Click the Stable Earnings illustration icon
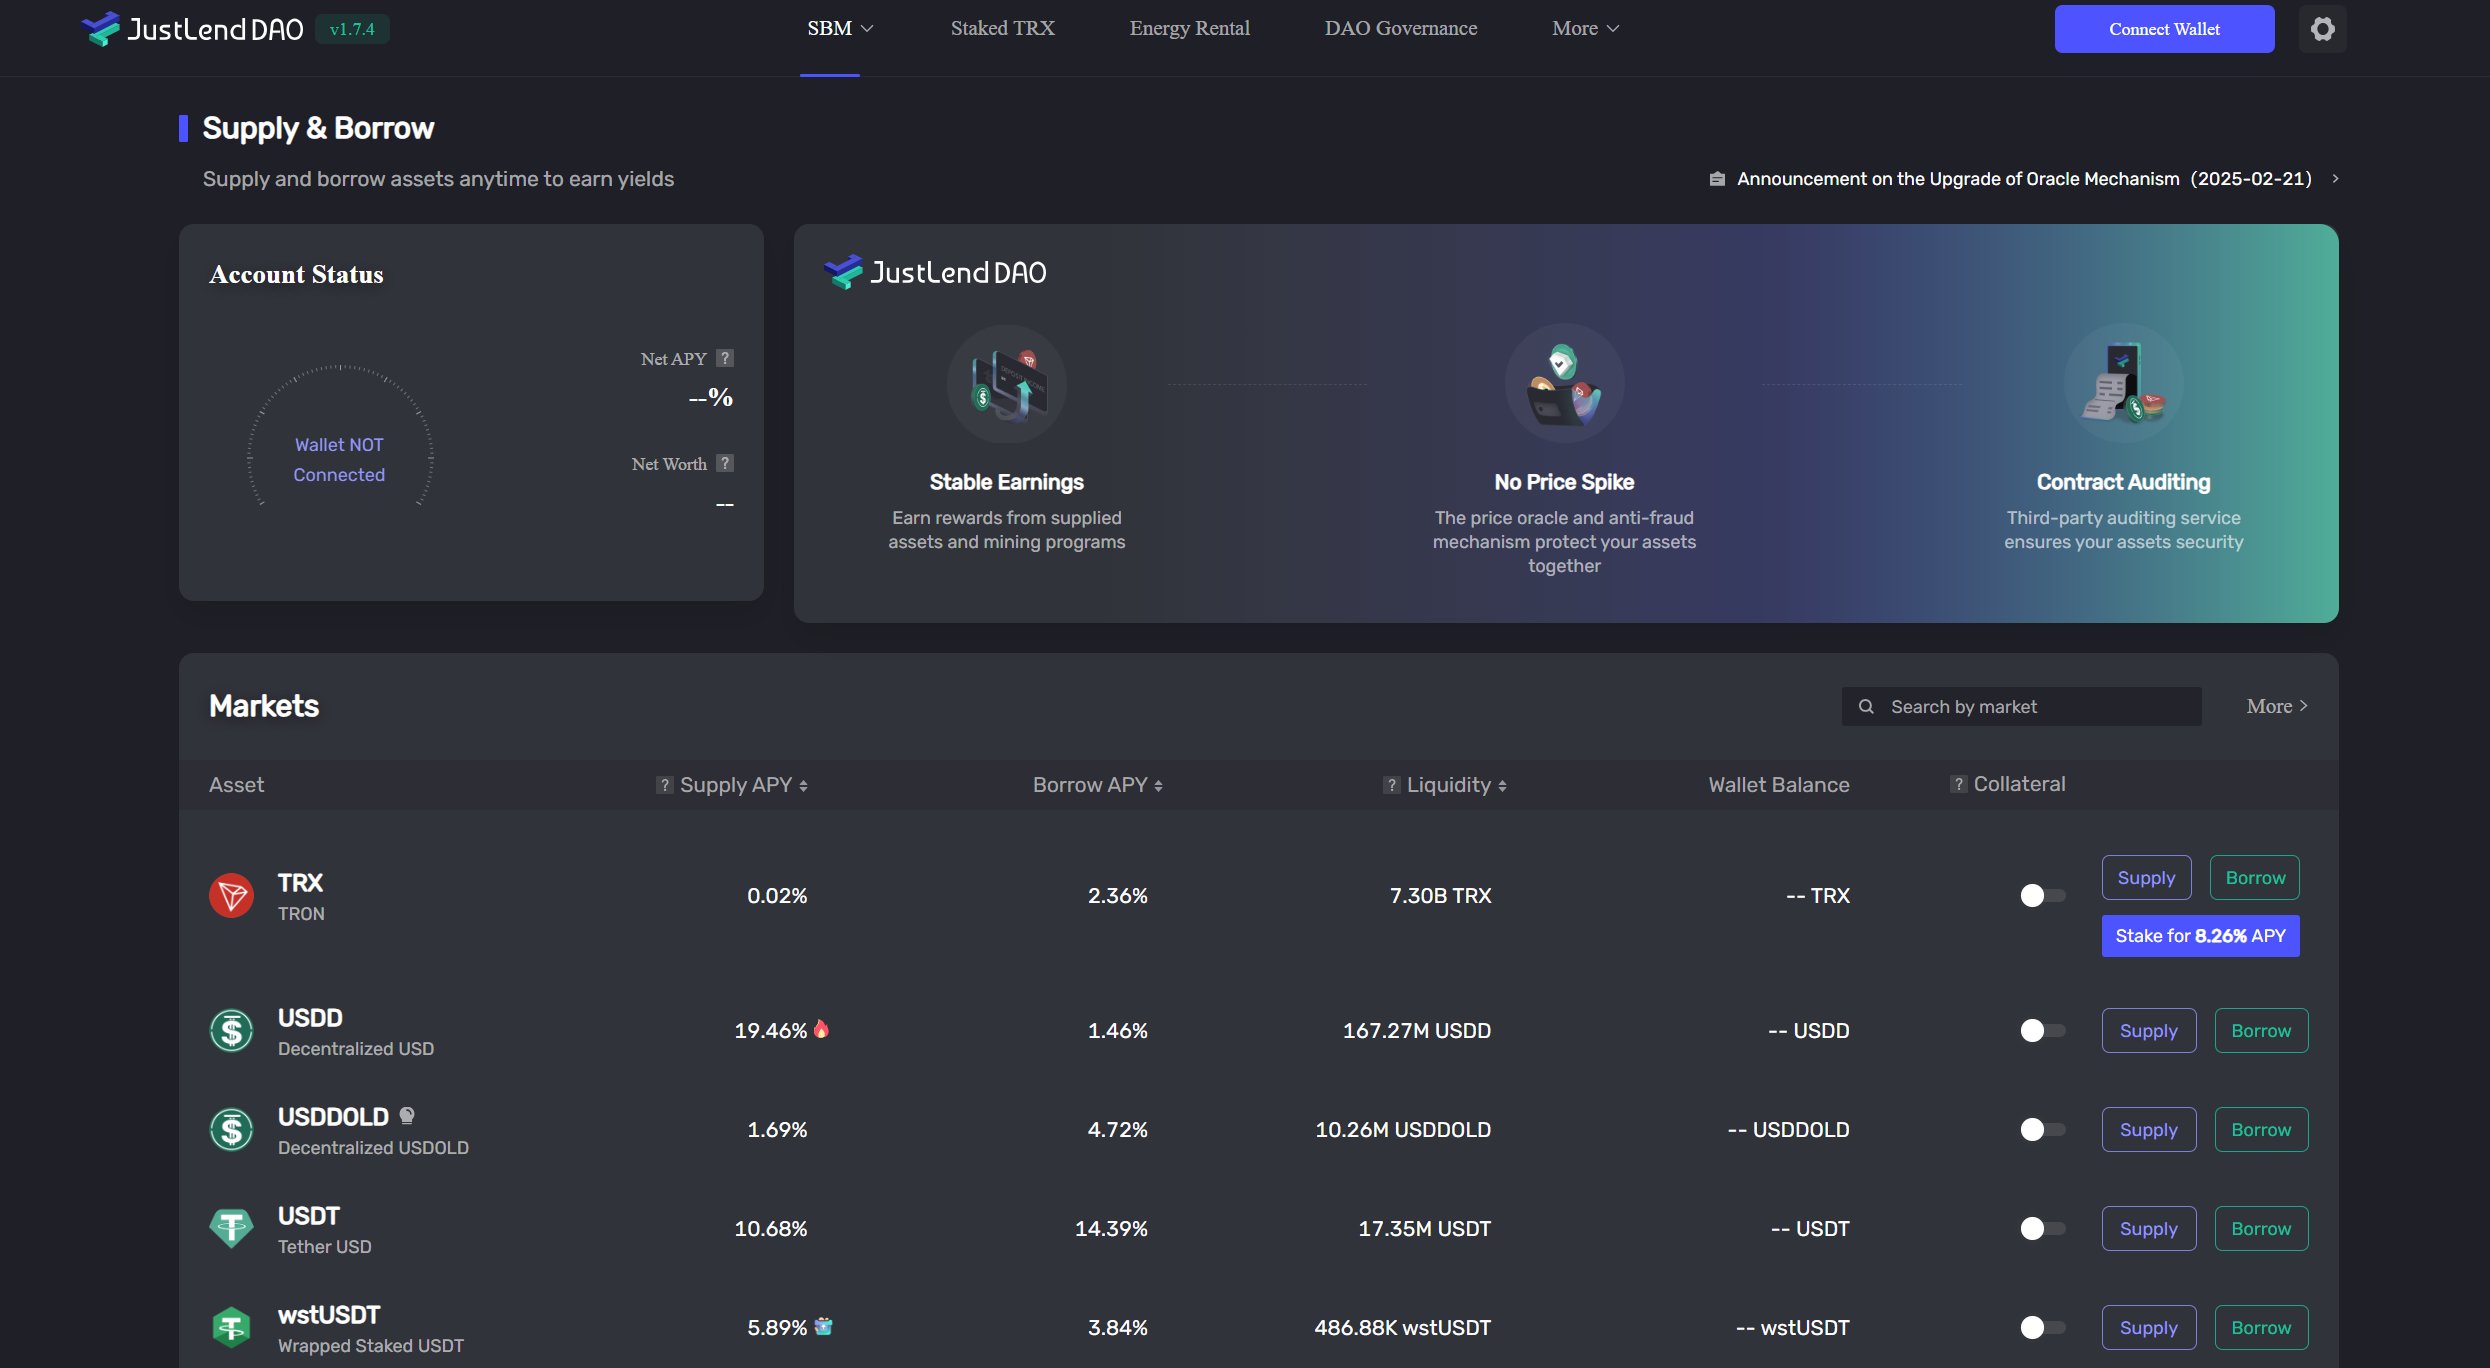Screen dimensions: 2490x1368 tap(1007, 384)
